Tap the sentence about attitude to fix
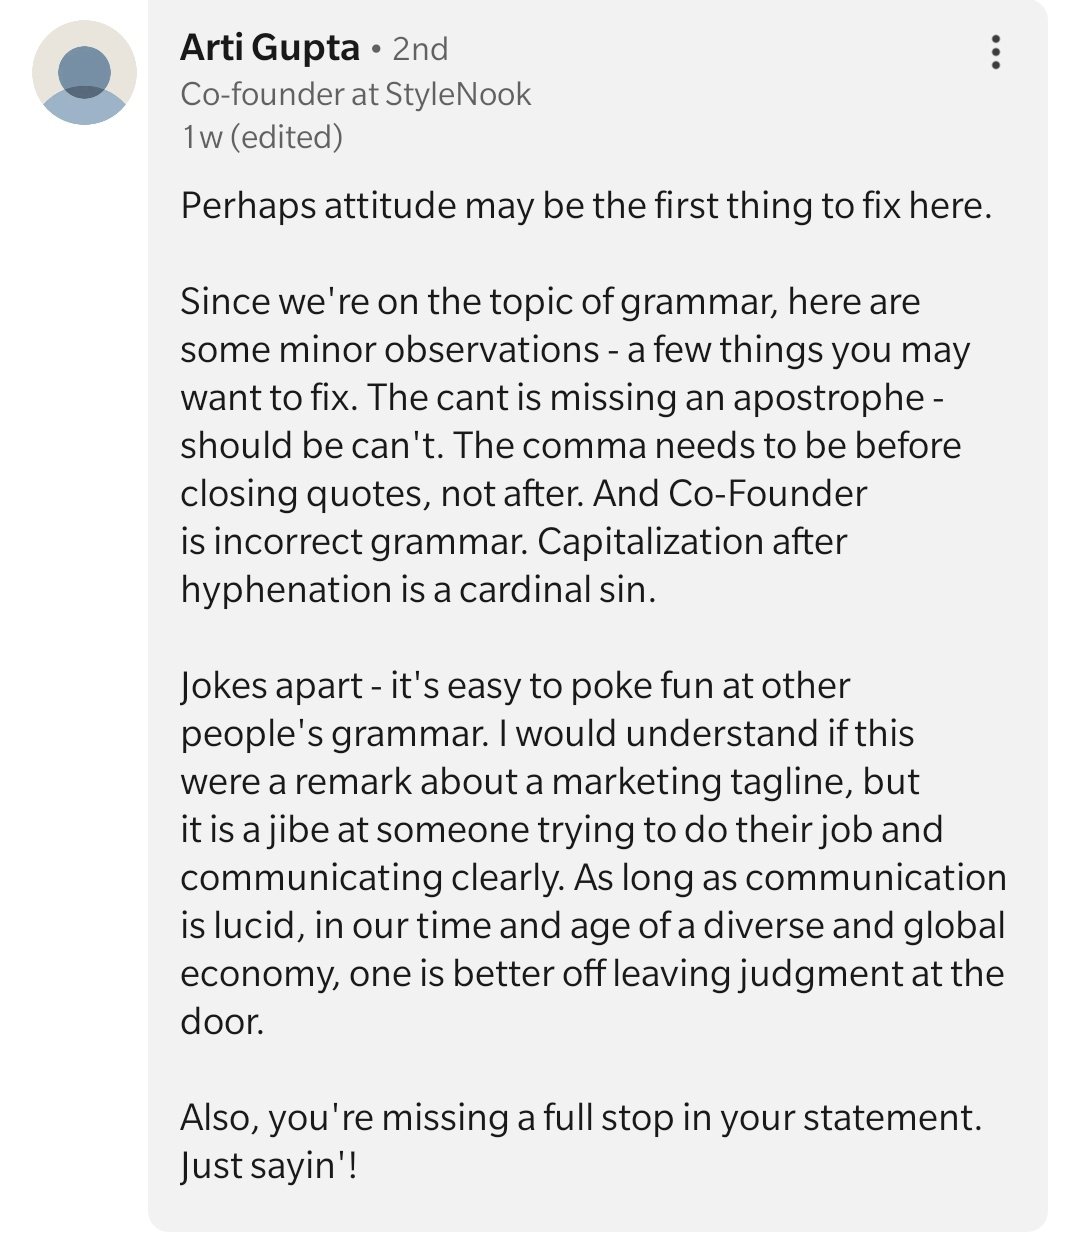This screenshot has width=1080, height=1251. click(586, 206)
